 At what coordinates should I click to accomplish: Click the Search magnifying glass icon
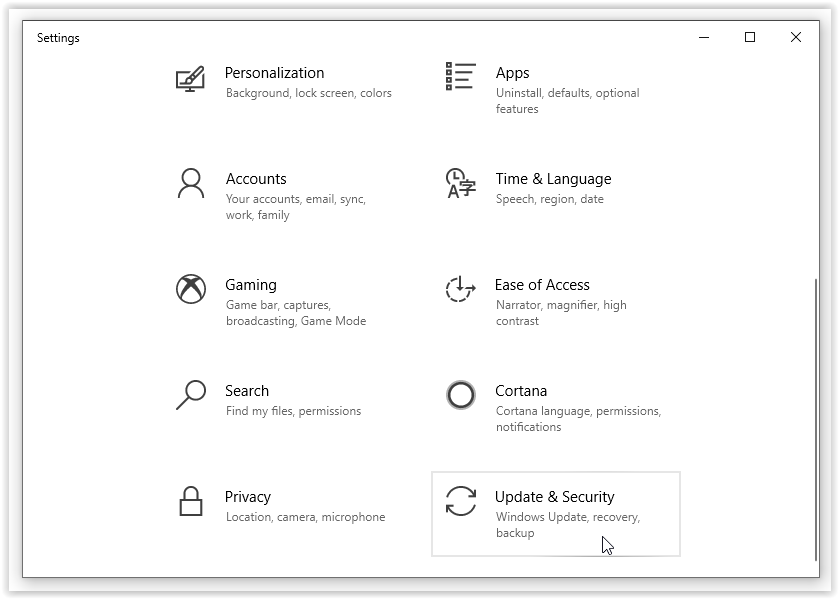tap(191, 395)
